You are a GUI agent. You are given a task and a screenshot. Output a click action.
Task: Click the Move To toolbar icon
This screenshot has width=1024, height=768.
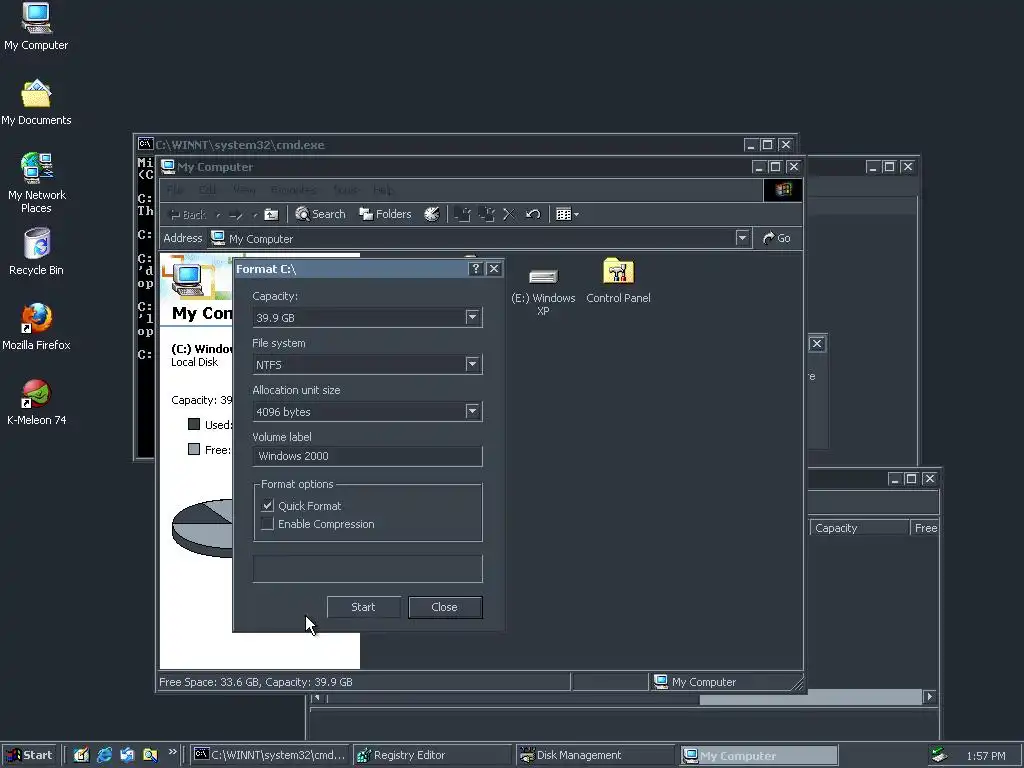coord(462,214)
